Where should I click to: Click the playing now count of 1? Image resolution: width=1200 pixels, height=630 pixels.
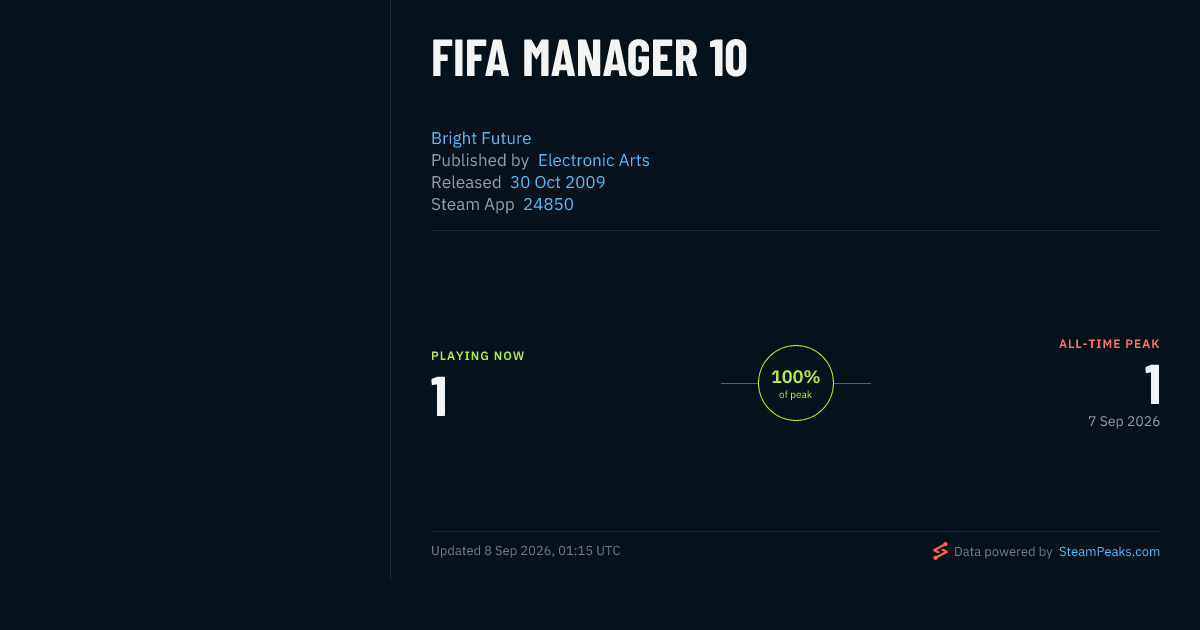coord(439,396)
